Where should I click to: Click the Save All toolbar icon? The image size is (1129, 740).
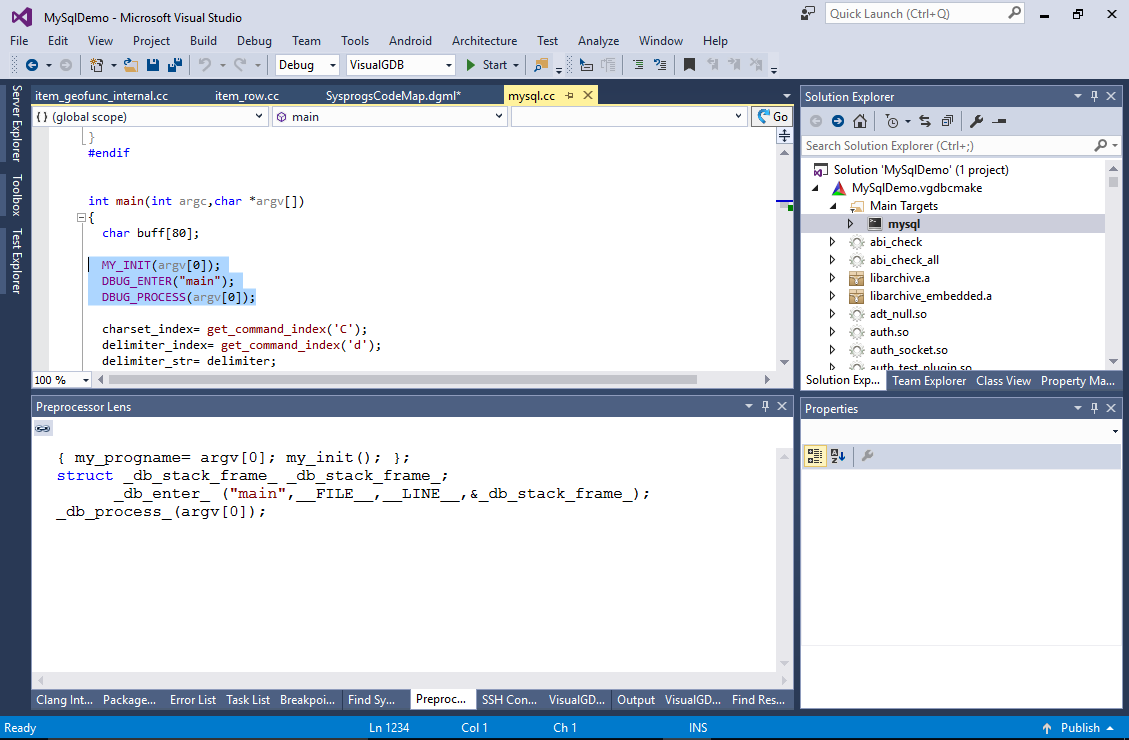click(x=174, y=65)
